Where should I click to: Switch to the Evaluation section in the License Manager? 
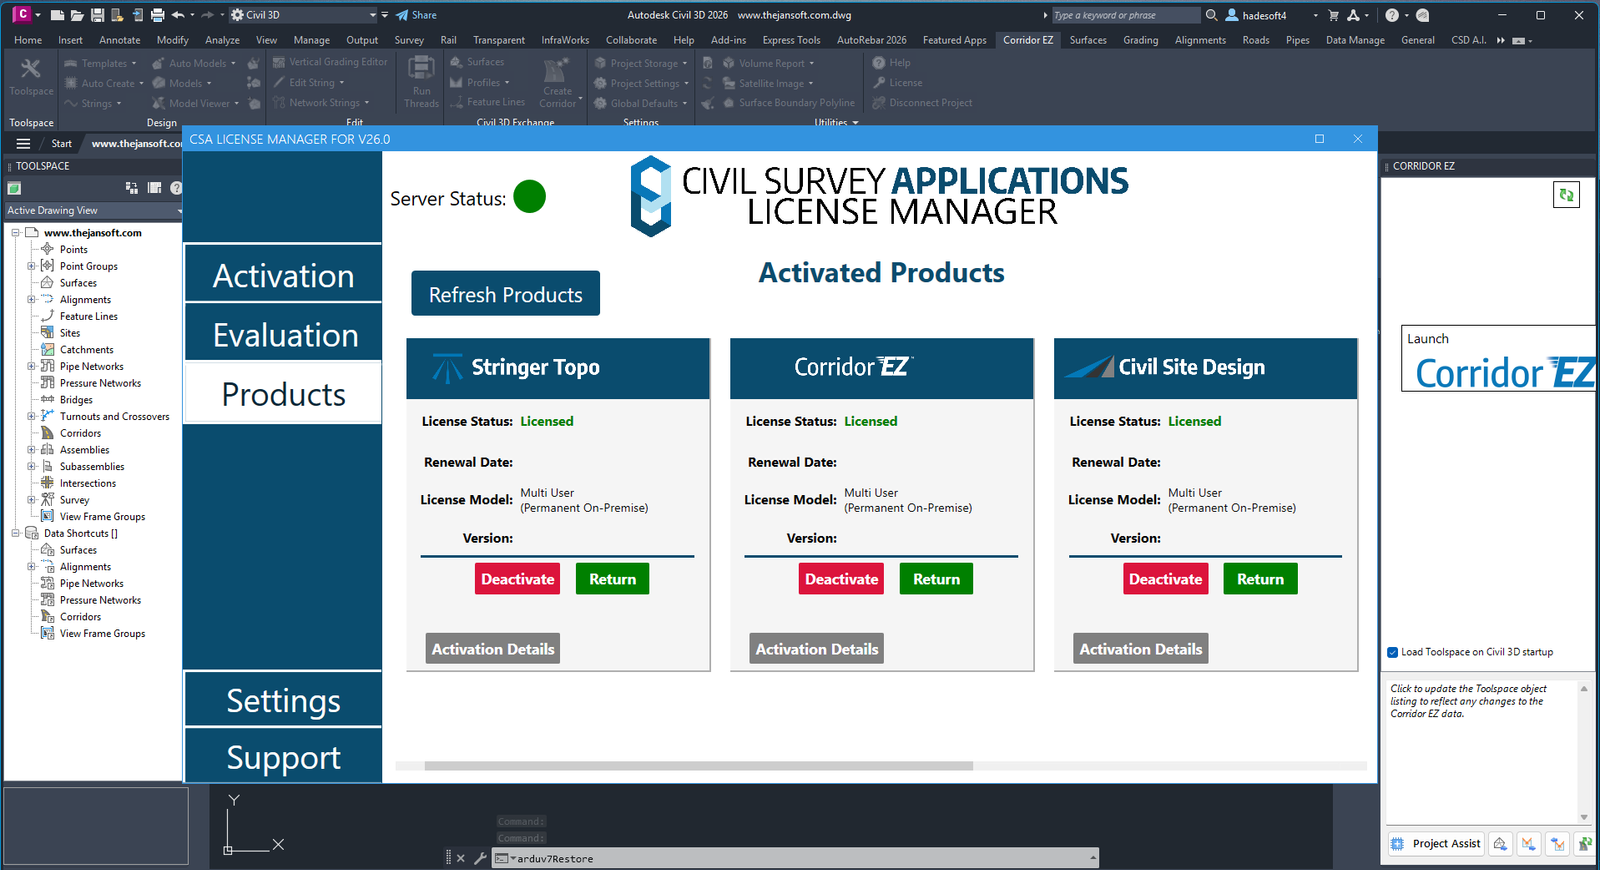(283, 334)
